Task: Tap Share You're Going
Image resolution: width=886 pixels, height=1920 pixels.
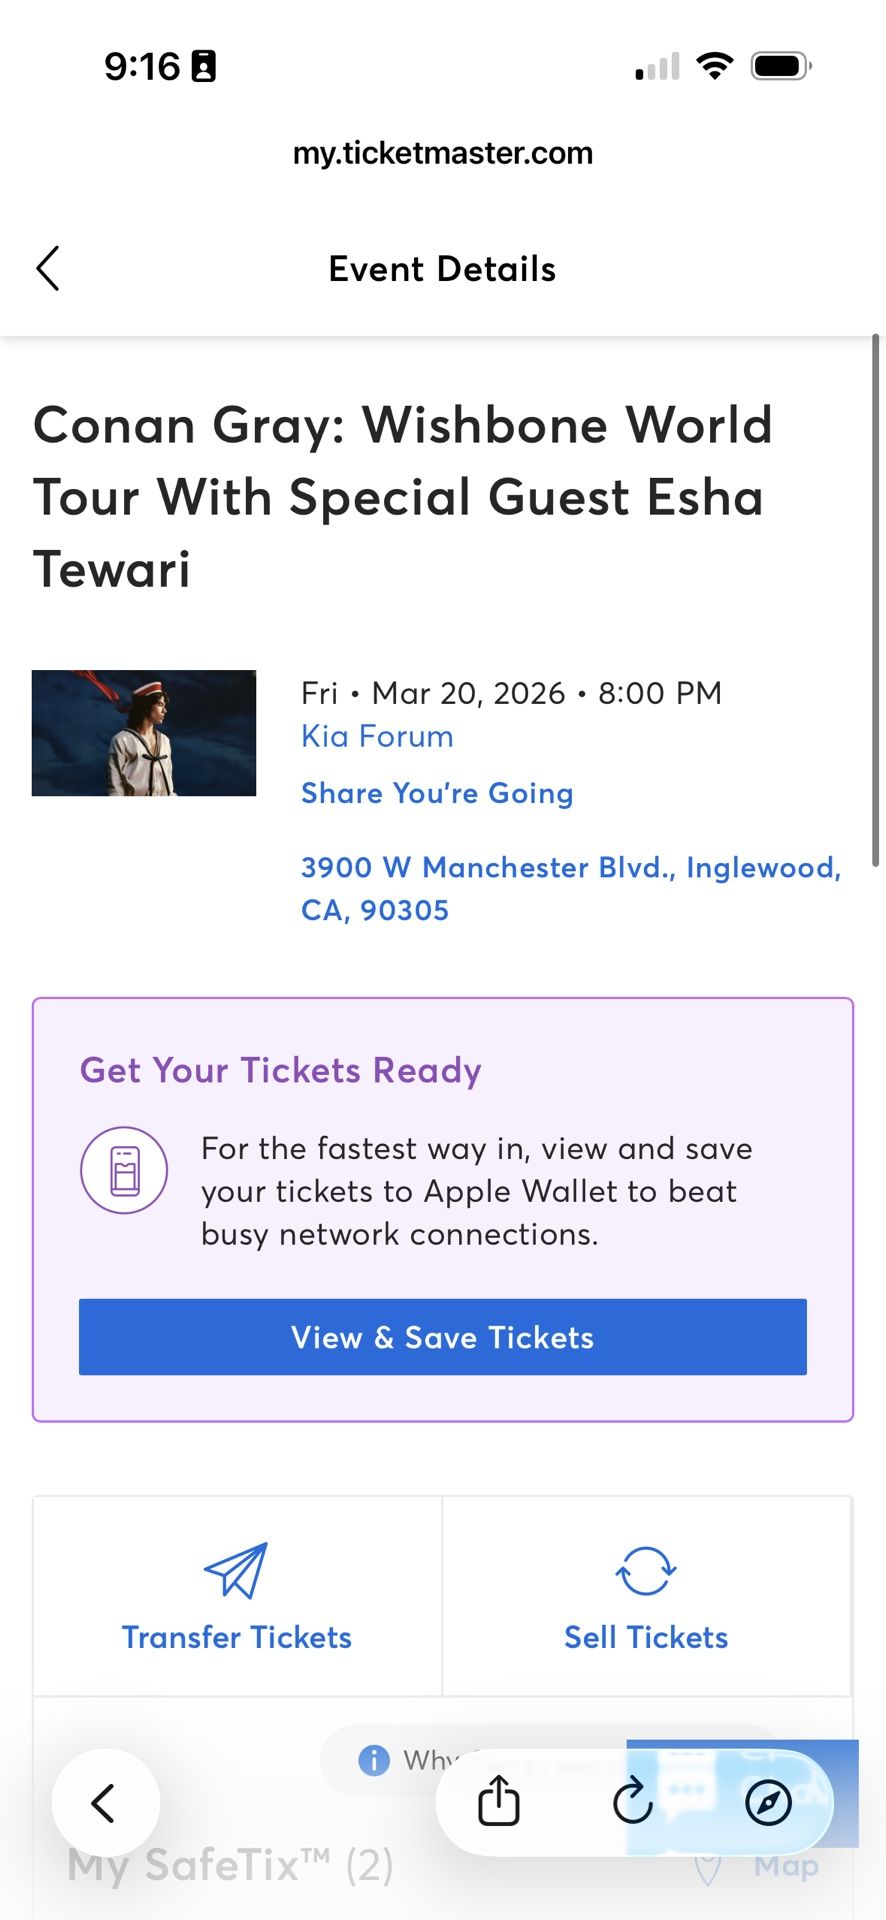Action: coord(437,792)
